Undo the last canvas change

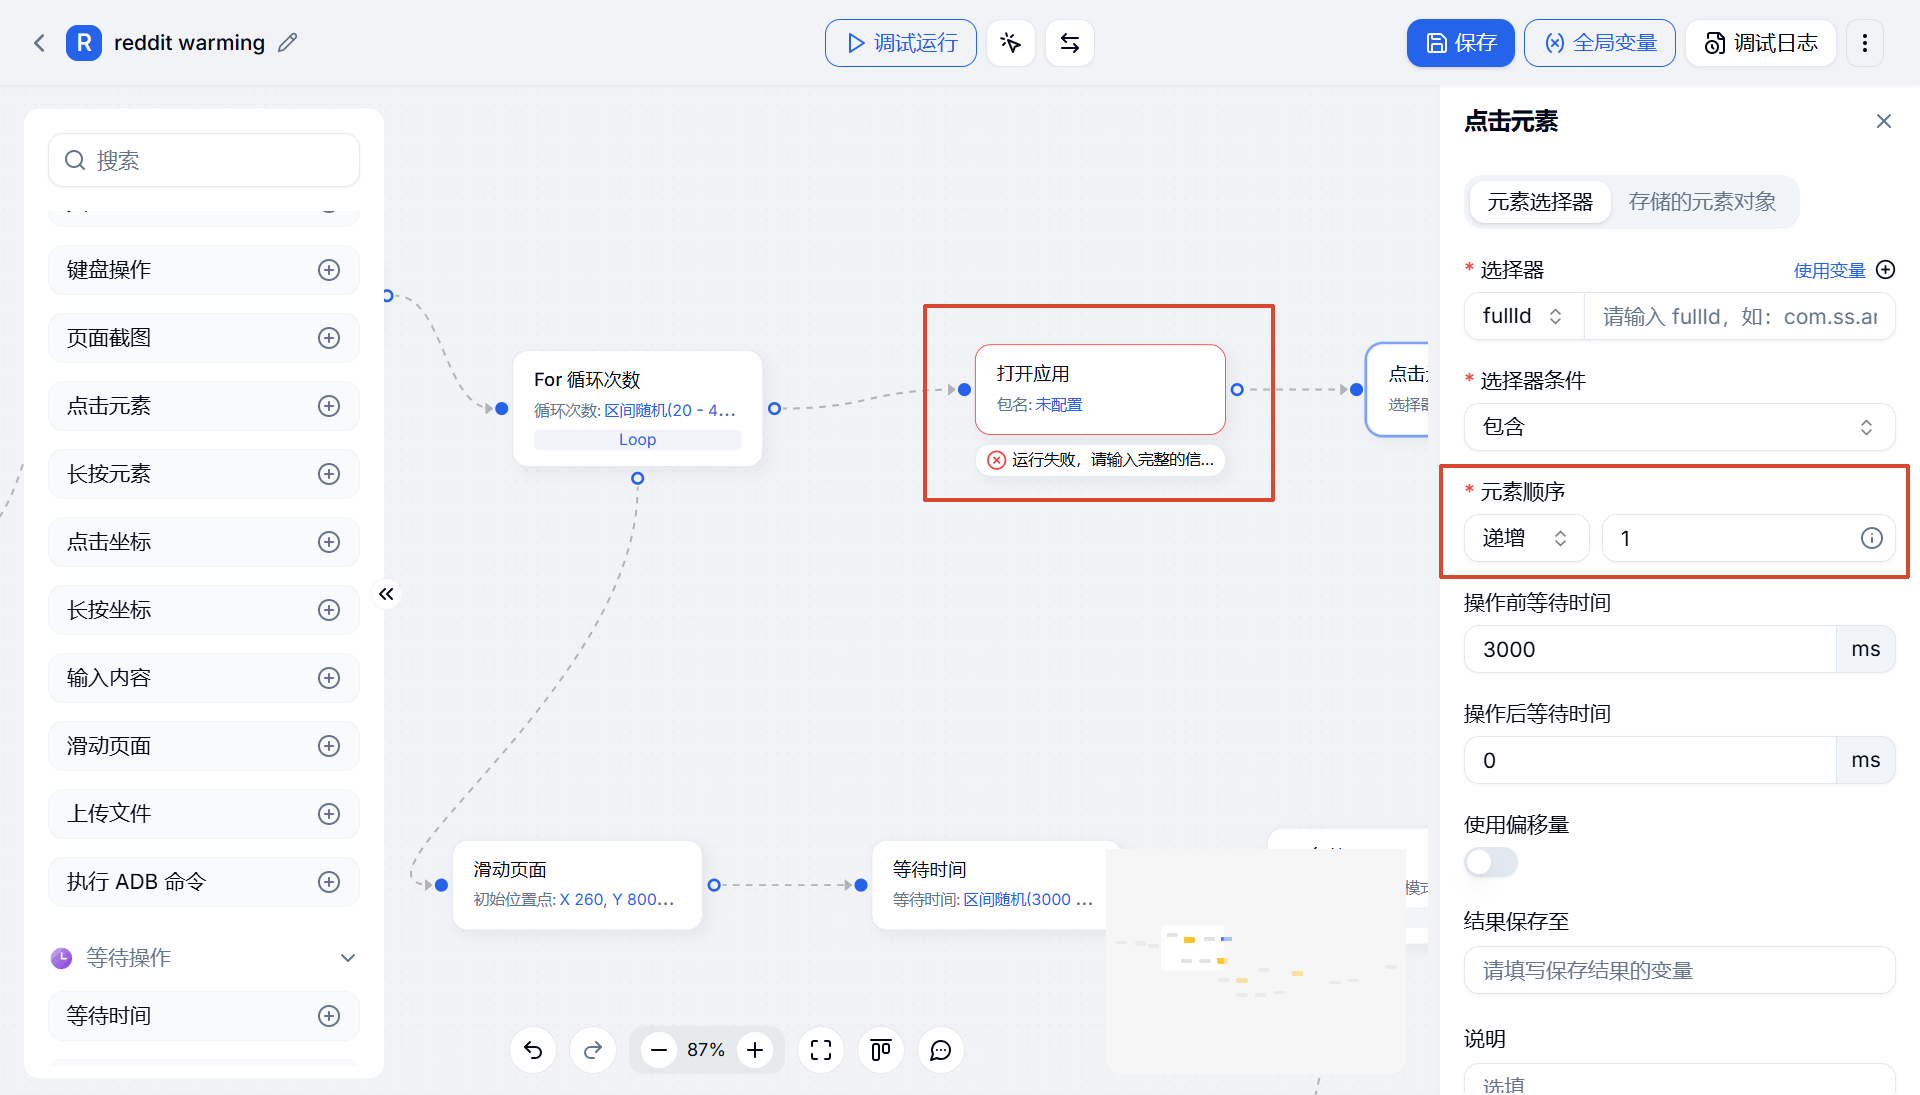[x=533, y=1050]
